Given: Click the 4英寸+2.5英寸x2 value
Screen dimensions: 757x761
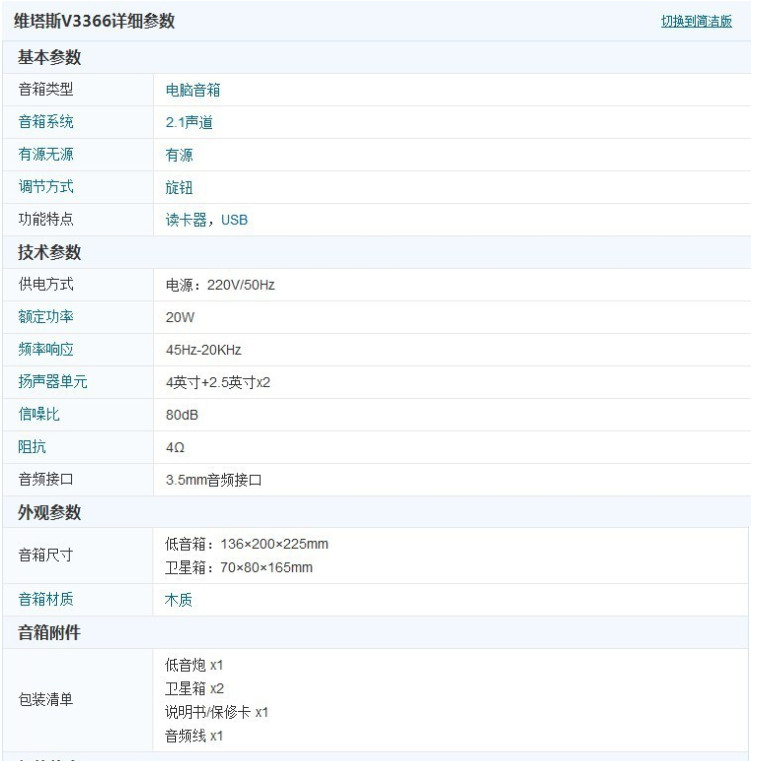Looking at the screenshot, I should (x=218, y=383).
